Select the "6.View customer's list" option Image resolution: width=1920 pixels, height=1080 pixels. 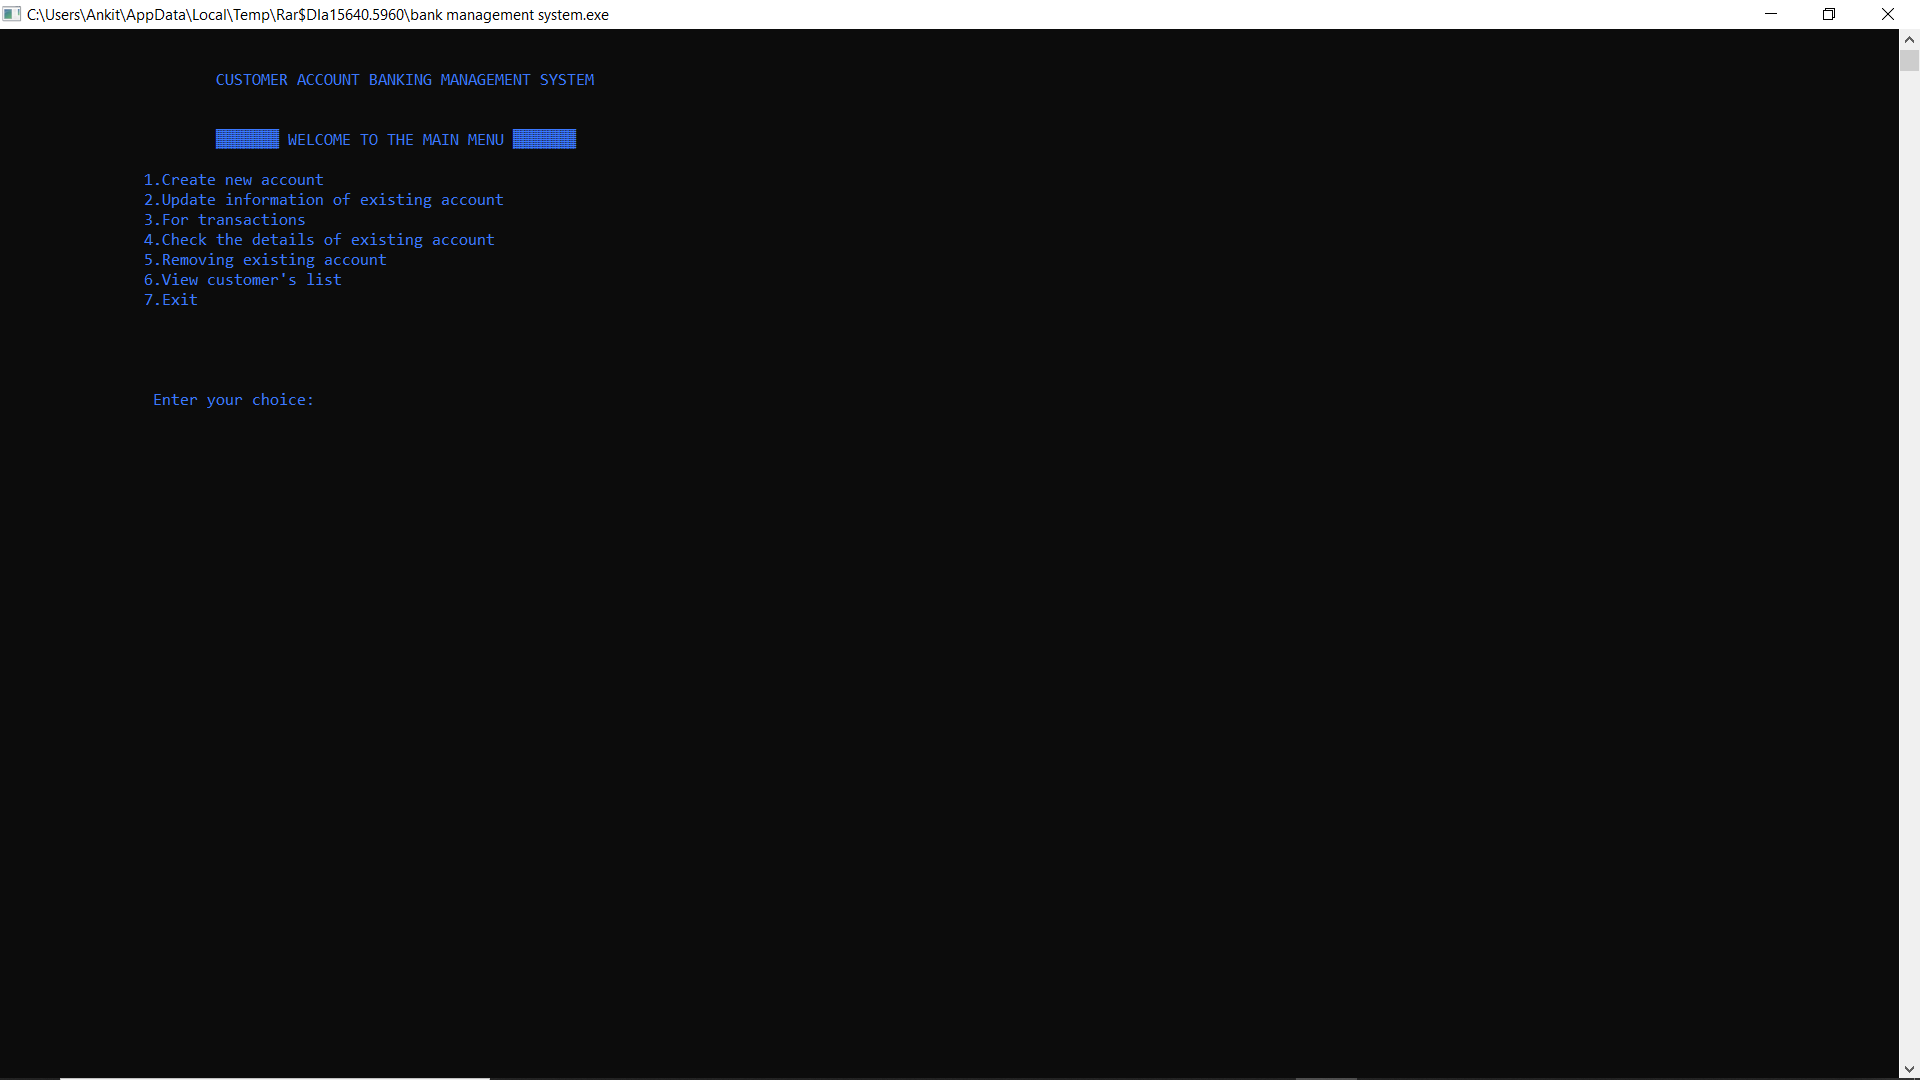click(x=242, y=280)
